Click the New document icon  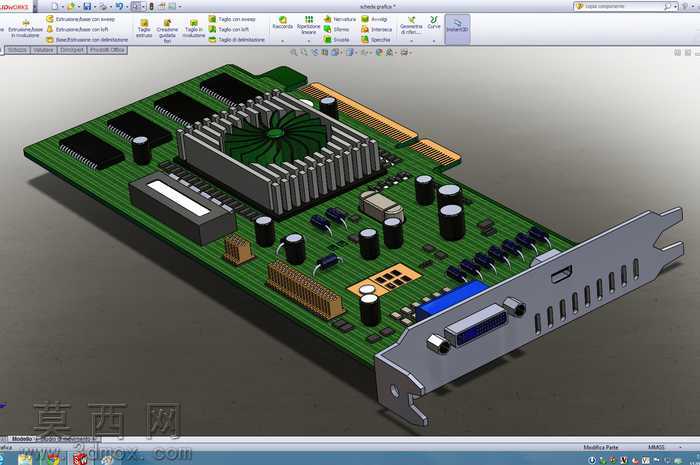click(54, 6)
